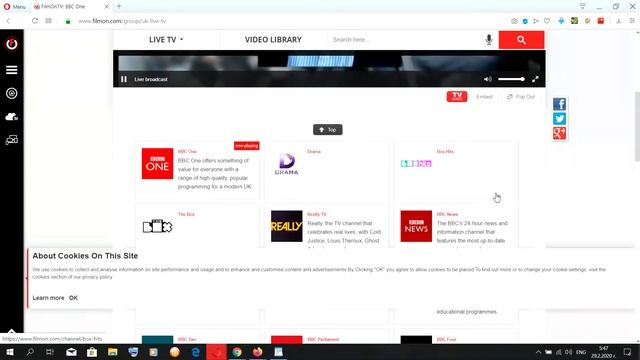Open a new browser tab
640x360 pixels.
point(119,6)
